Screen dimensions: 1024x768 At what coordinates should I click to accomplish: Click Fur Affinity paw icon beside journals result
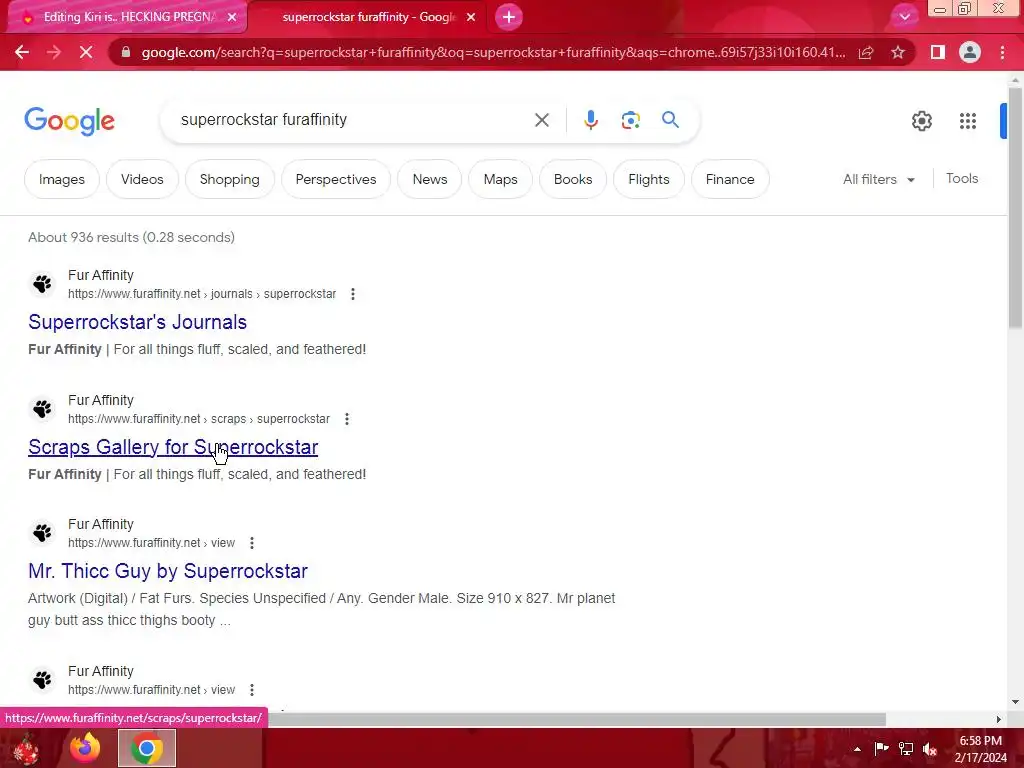pyautogui.click(x=42, y=284)
